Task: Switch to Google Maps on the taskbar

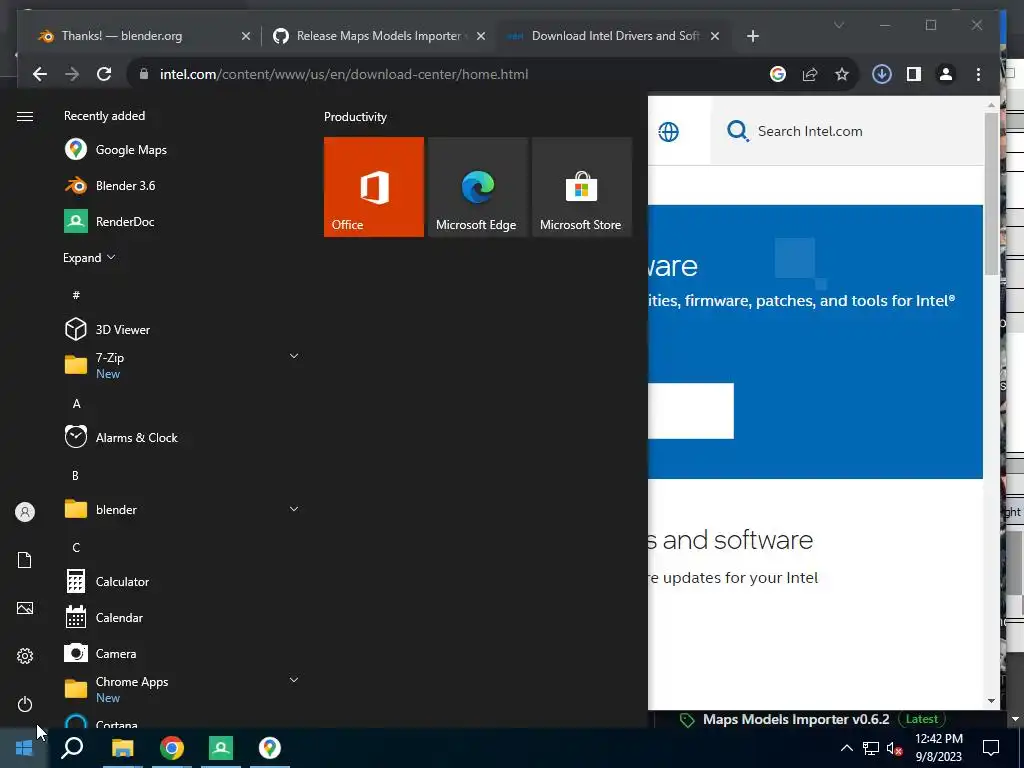Action: (x=270, y=748)
